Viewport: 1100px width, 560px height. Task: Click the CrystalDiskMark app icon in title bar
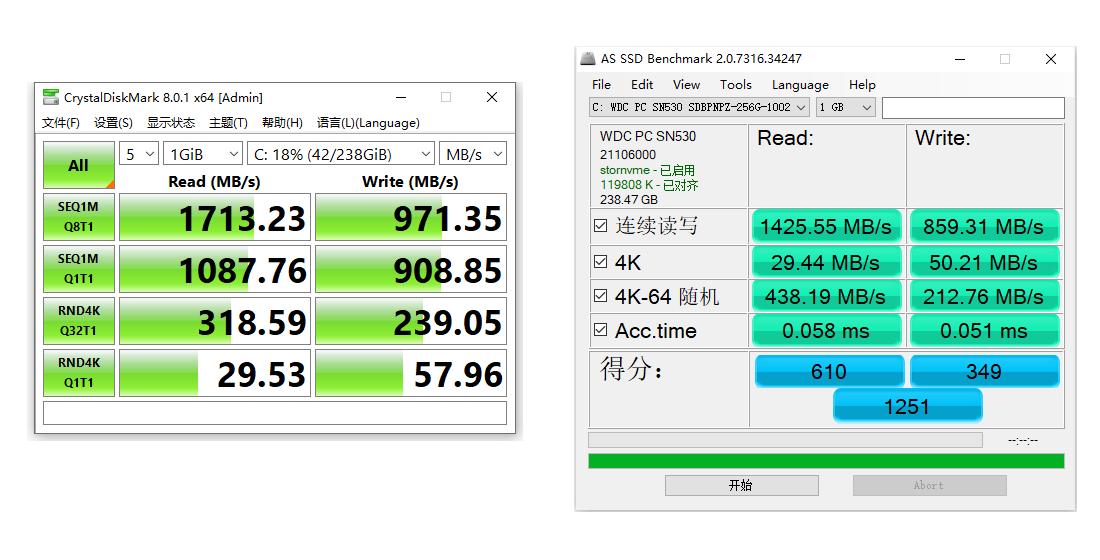pyautogui.click(x=51, y=97)
